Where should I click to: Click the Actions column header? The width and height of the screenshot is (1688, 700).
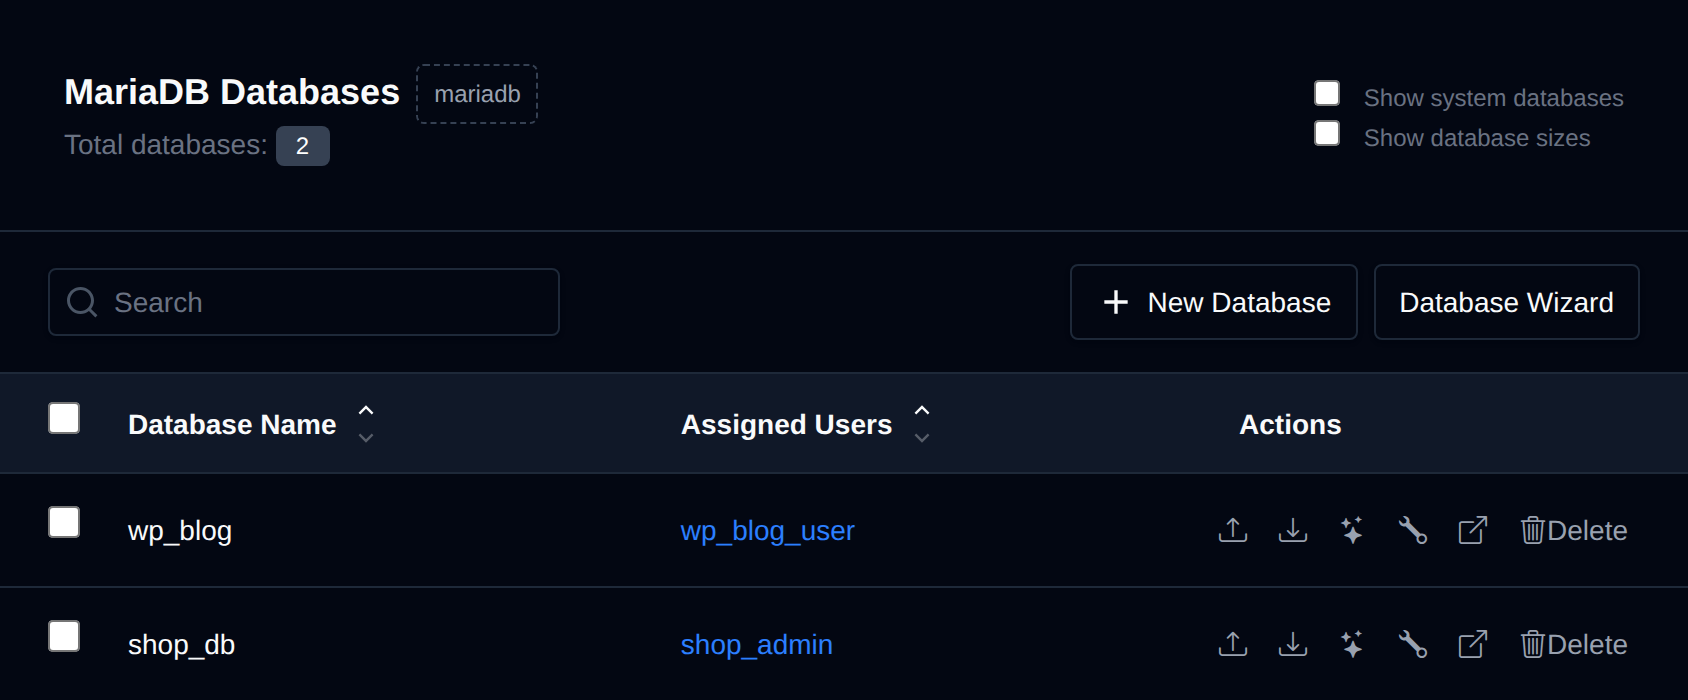pos(1290,424)
